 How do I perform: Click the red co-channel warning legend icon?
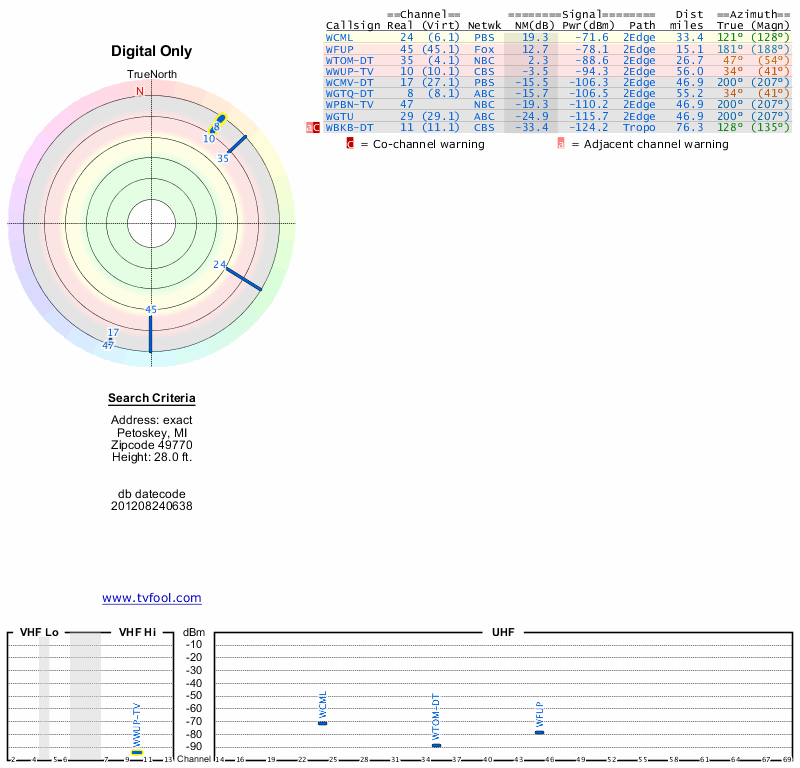click(x=350, y=144)
